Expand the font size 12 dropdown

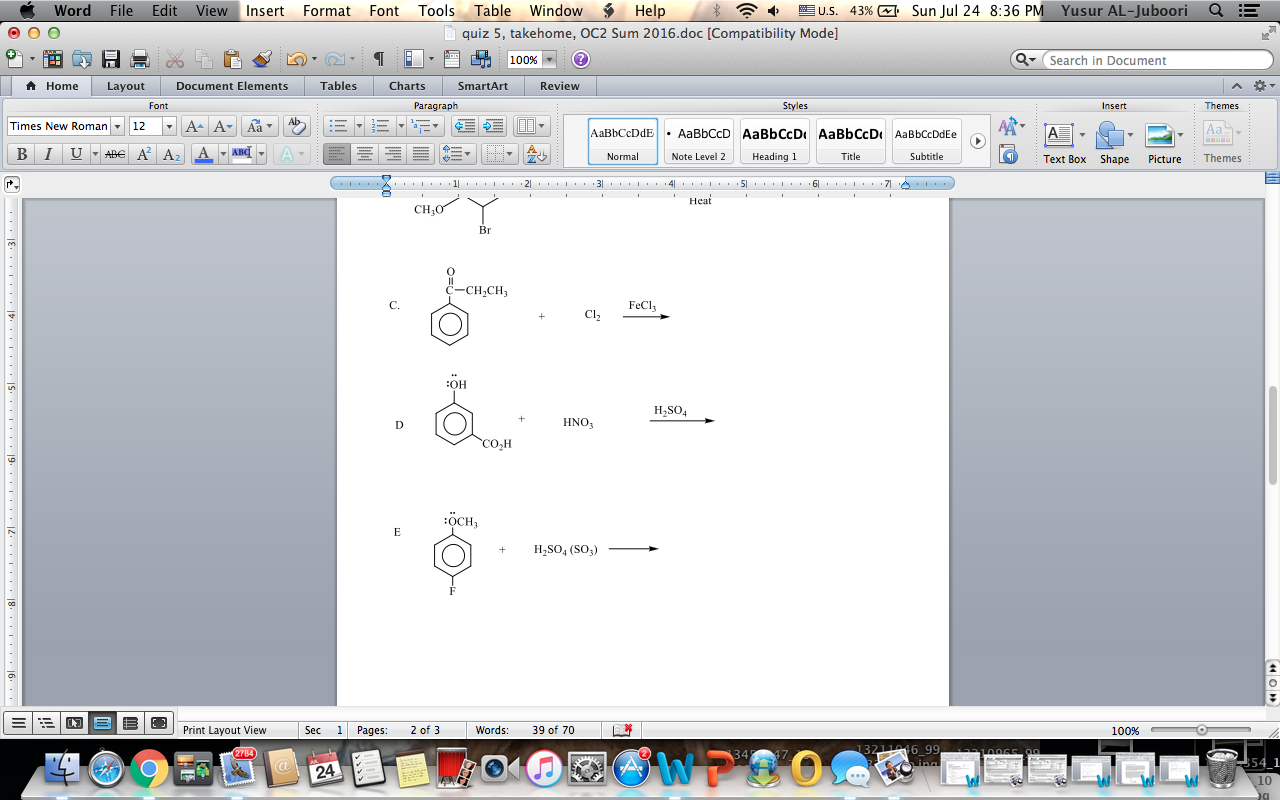click(169, 126)
